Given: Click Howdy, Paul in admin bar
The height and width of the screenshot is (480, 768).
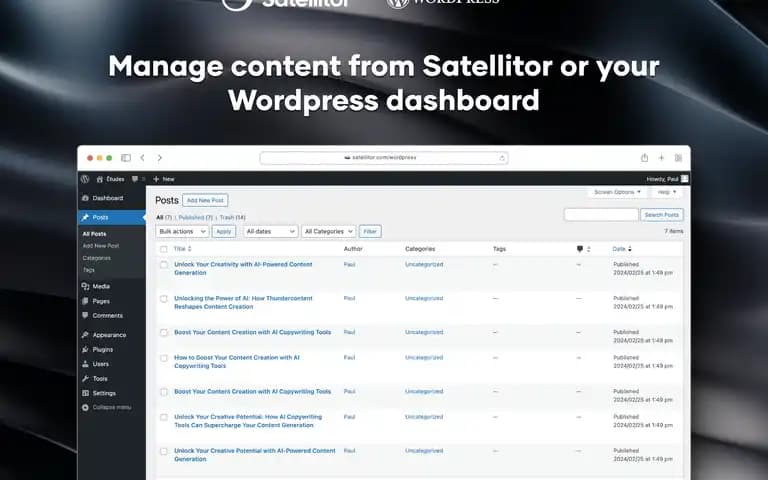Looking at the screenshot, I should (x=662, y=179).
